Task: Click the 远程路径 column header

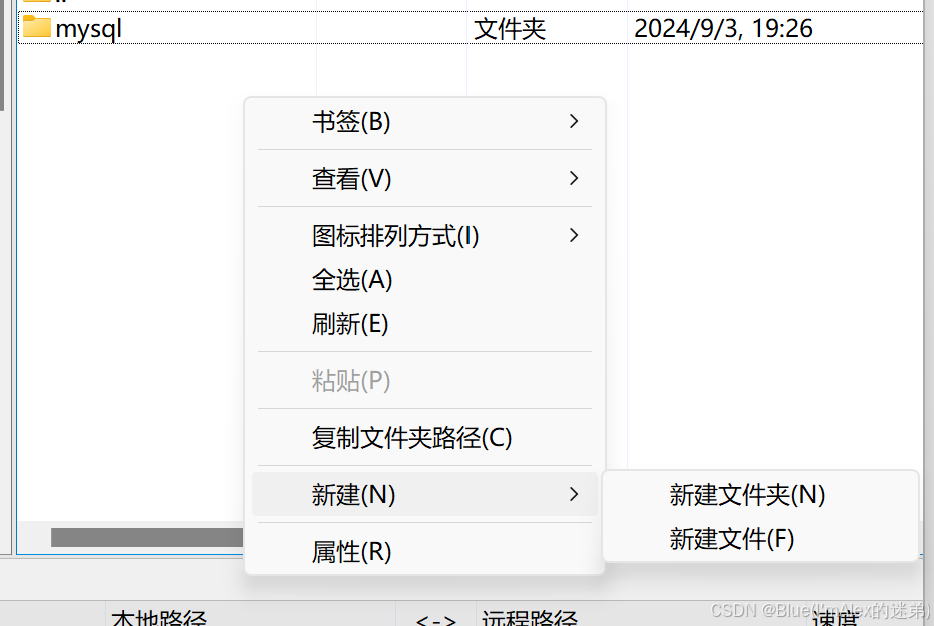Action: (530, 618)
